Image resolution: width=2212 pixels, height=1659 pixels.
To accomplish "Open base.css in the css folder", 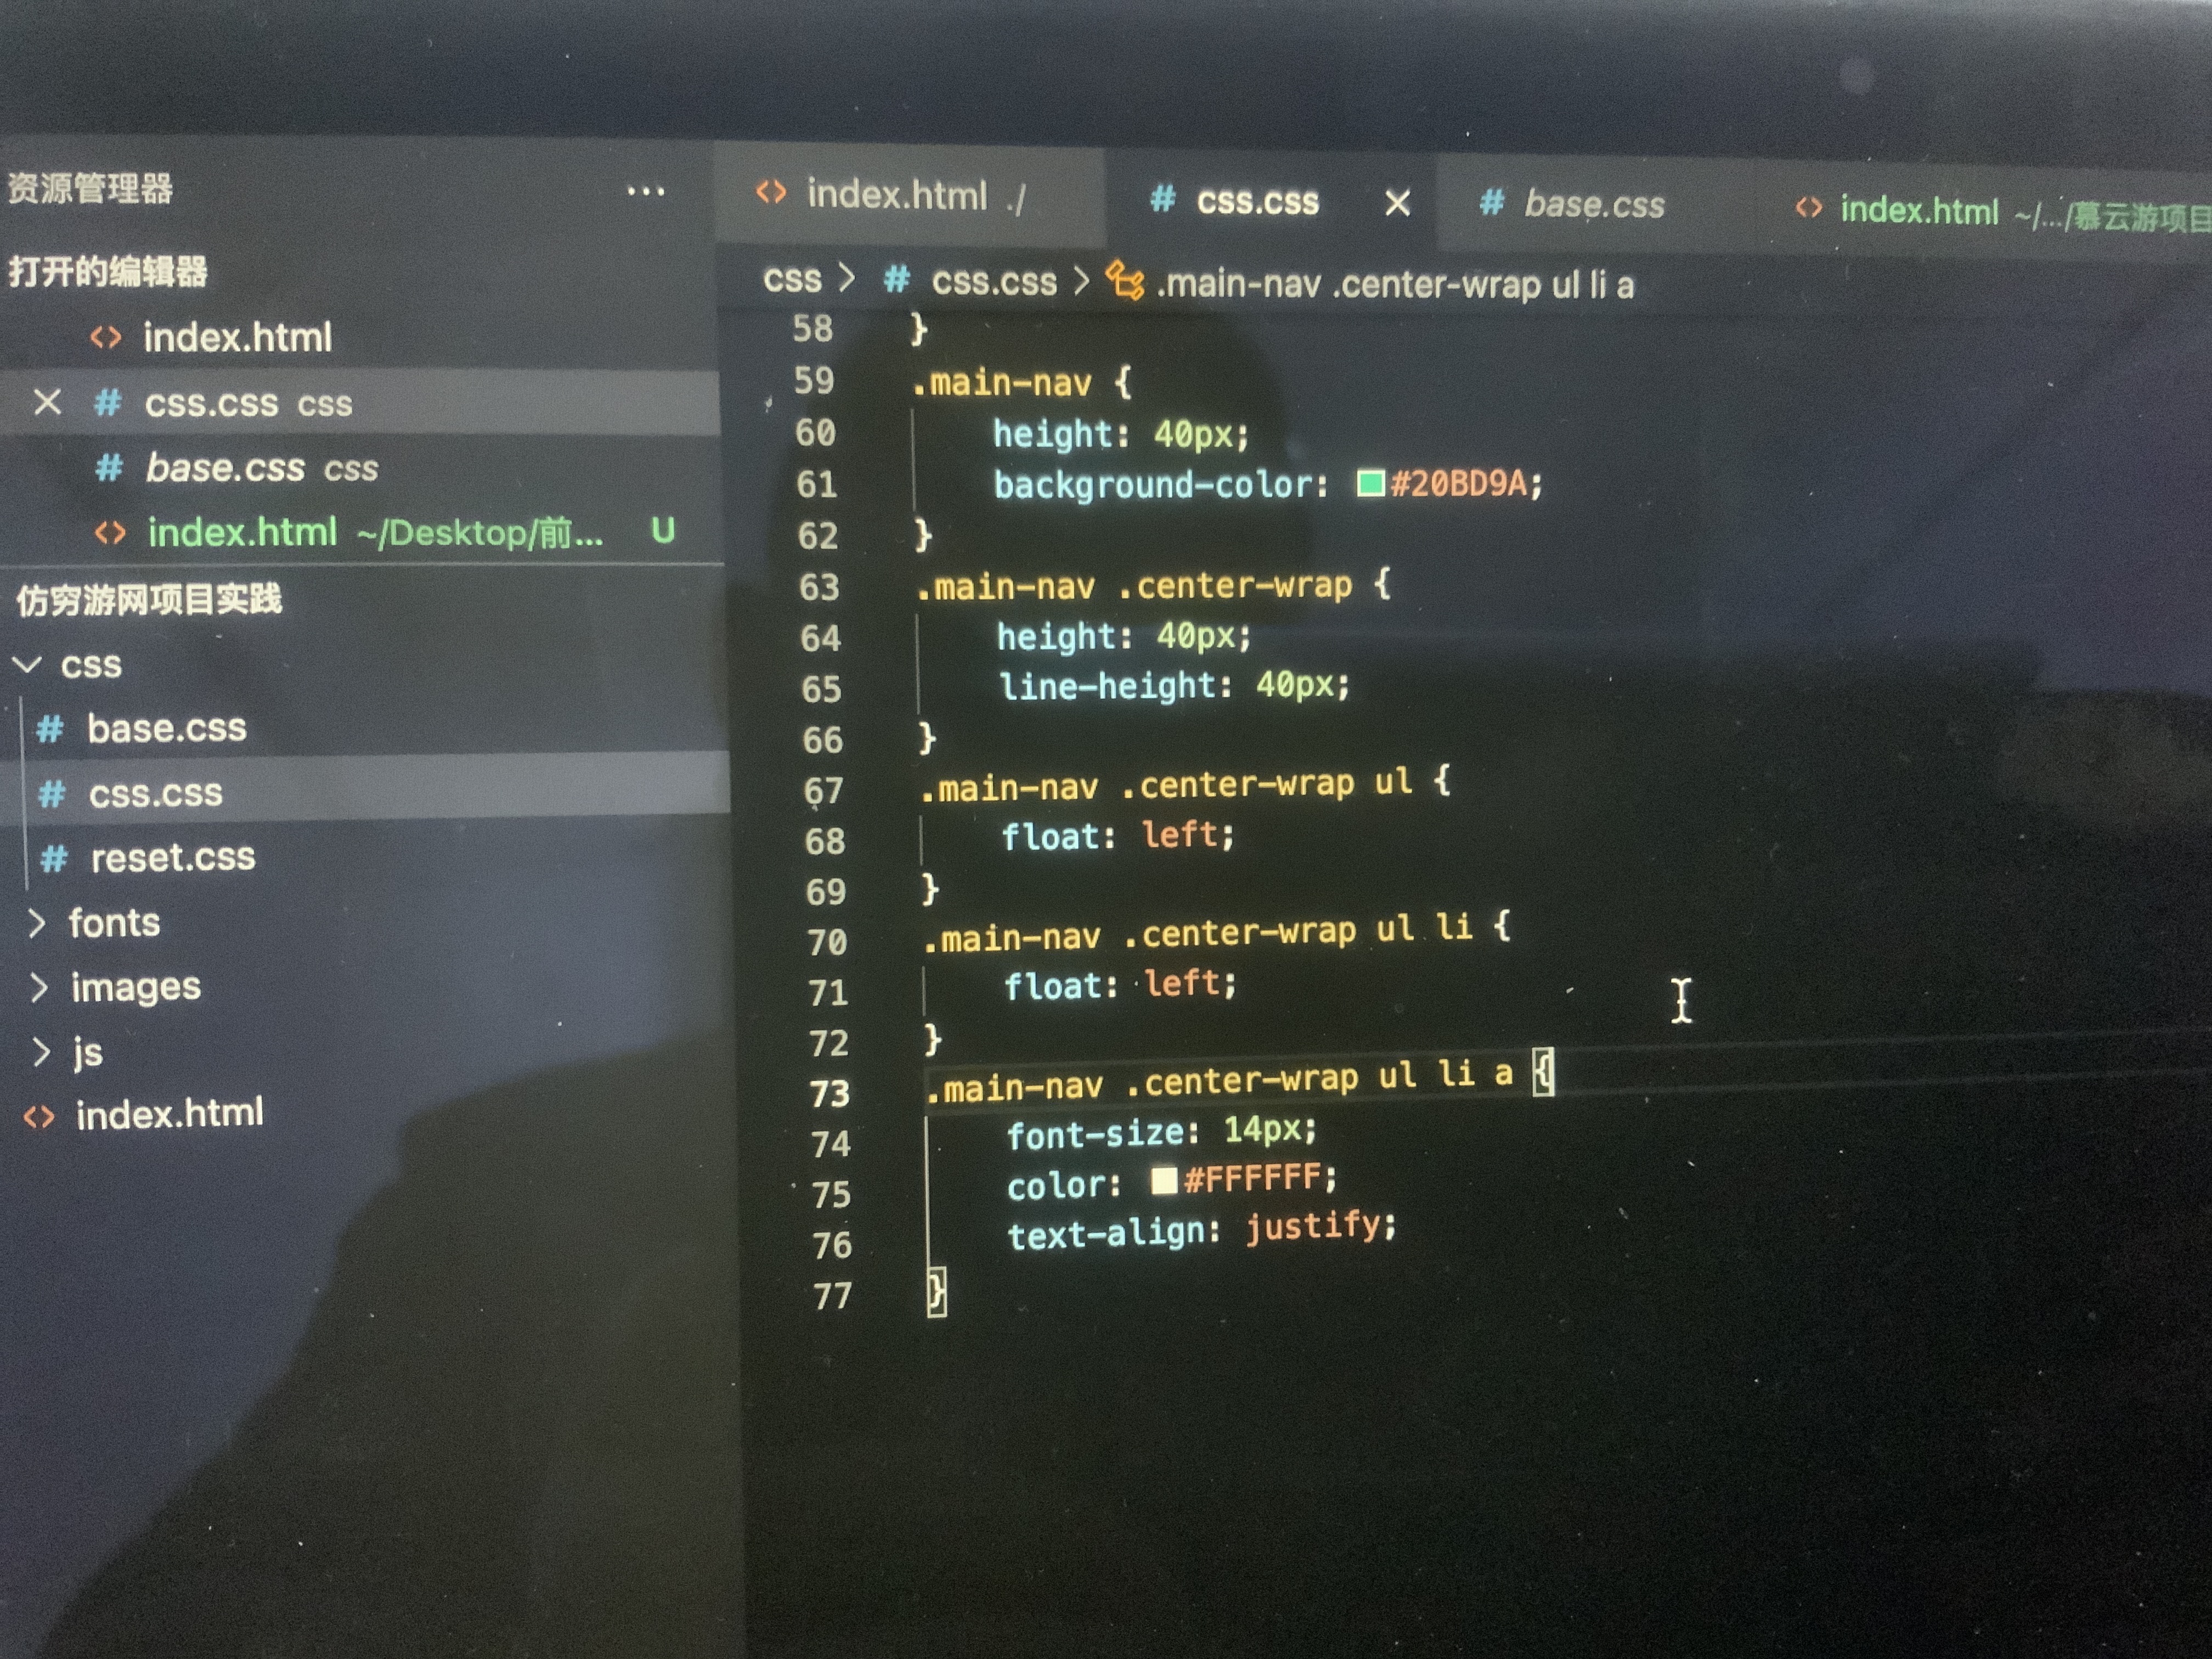I will [x=166, y=729].
